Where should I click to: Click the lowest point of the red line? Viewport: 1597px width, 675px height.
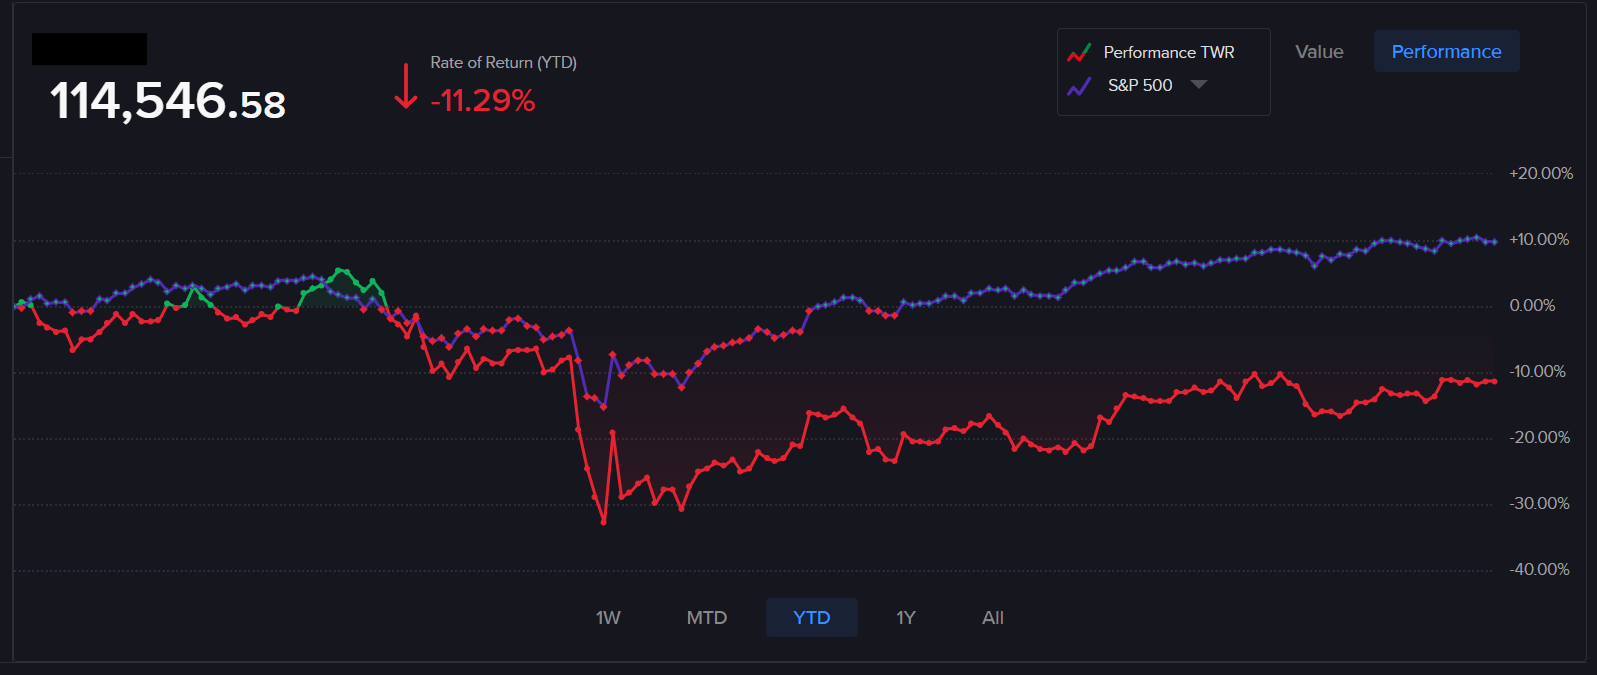coord(603,522)
